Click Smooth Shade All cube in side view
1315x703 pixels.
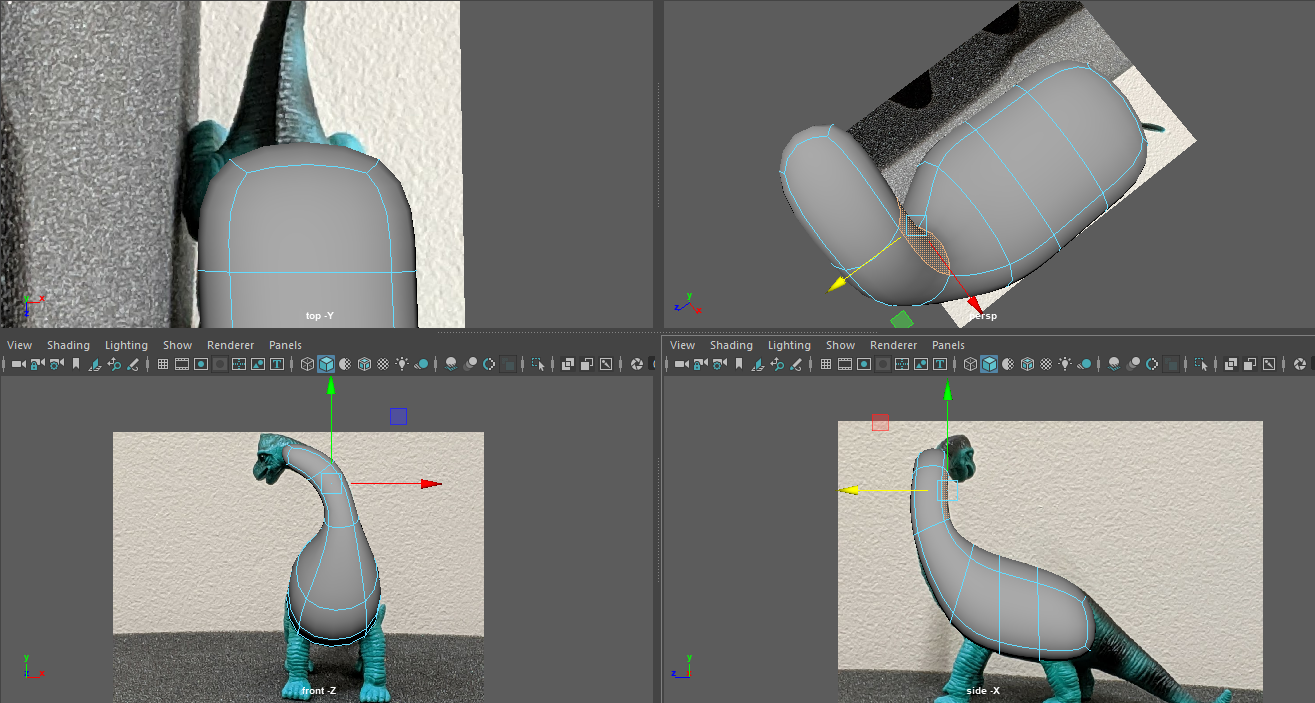tap(989, 364)
